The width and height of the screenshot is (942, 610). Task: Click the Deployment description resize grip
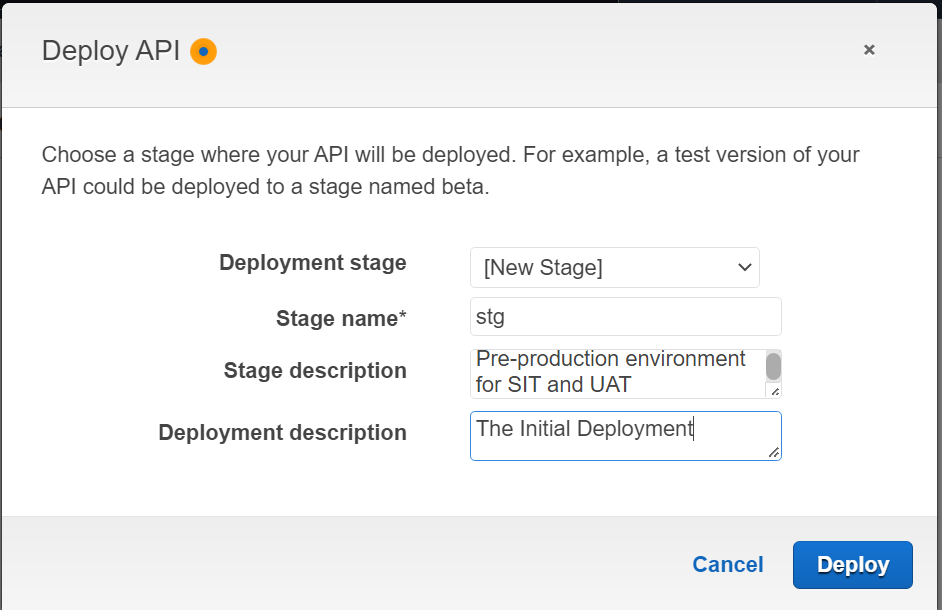774,453
